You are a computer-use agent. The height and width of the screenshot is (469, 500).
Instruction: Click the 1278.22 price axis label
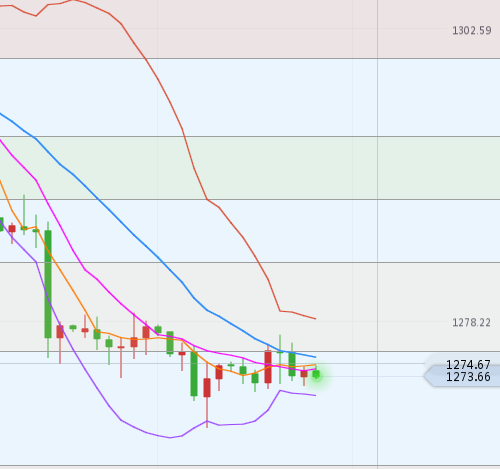pos(471,322)
